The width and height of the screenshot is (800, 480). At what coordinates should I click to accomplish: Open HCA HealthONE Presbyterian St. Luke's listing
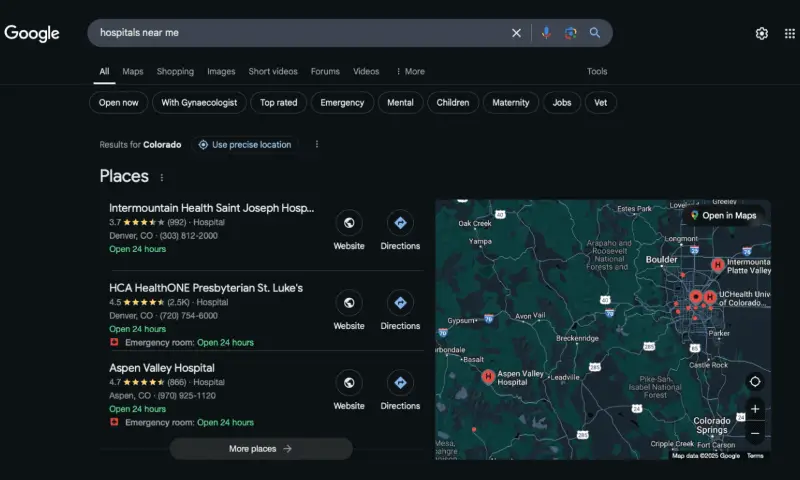point(206,288)
